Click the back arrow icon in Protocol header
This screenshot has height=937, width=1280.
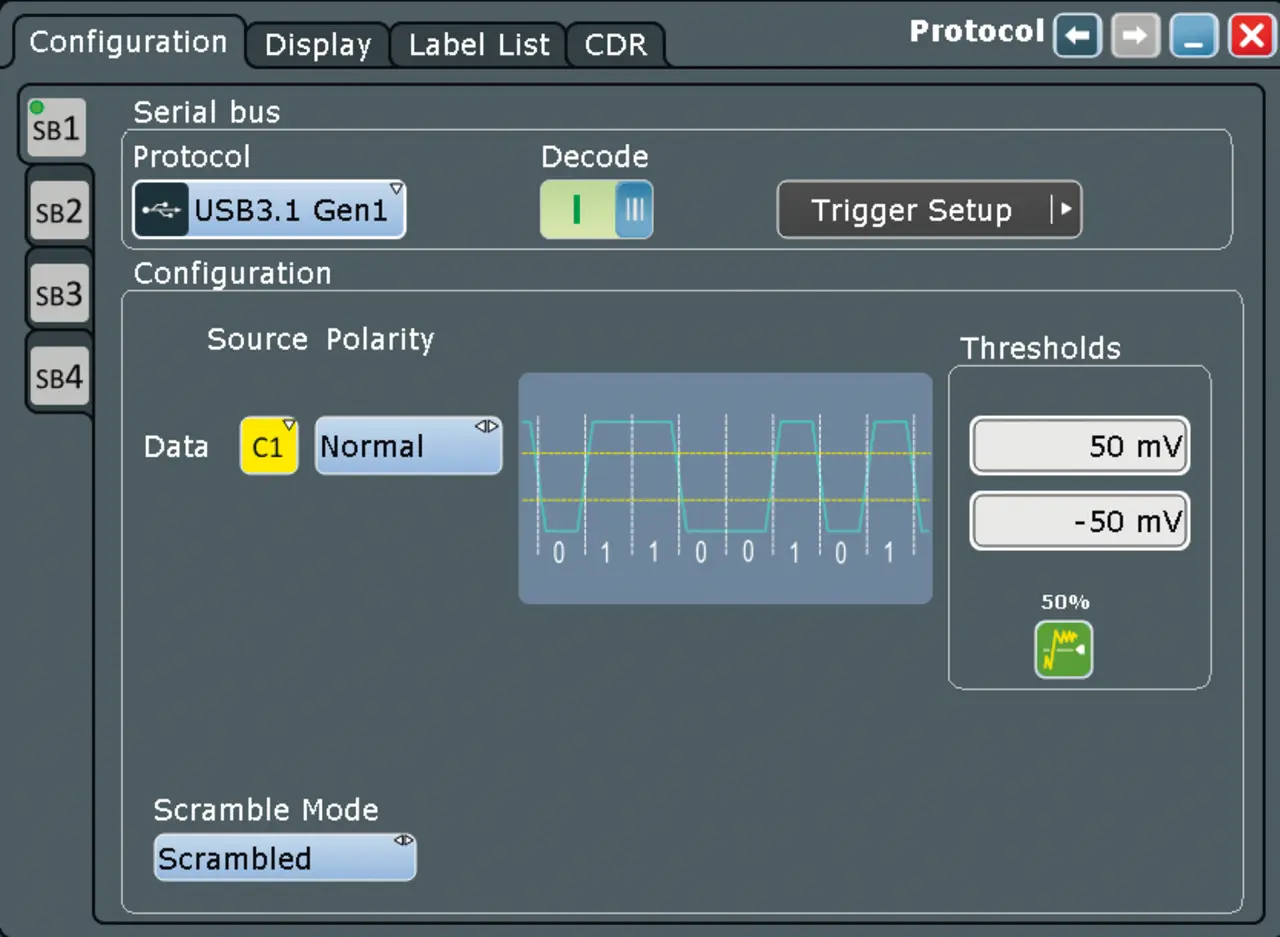(1076, 38)
